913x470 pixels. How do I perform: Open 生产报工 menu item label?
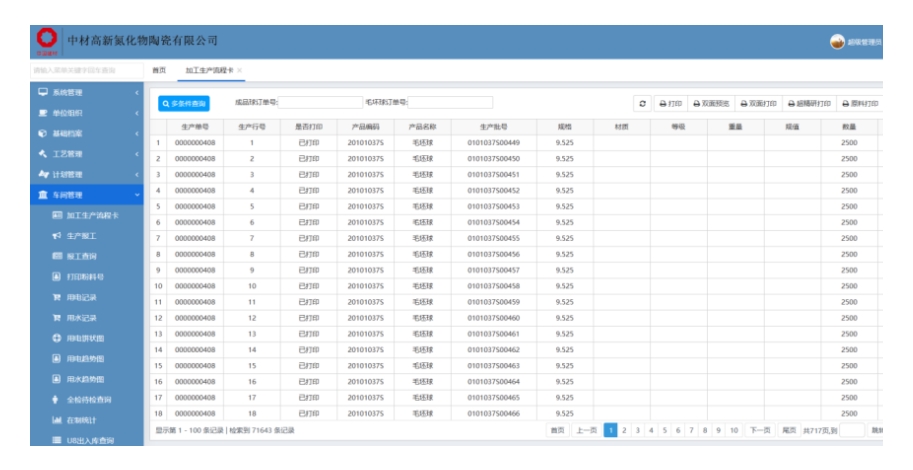[82, 236]
